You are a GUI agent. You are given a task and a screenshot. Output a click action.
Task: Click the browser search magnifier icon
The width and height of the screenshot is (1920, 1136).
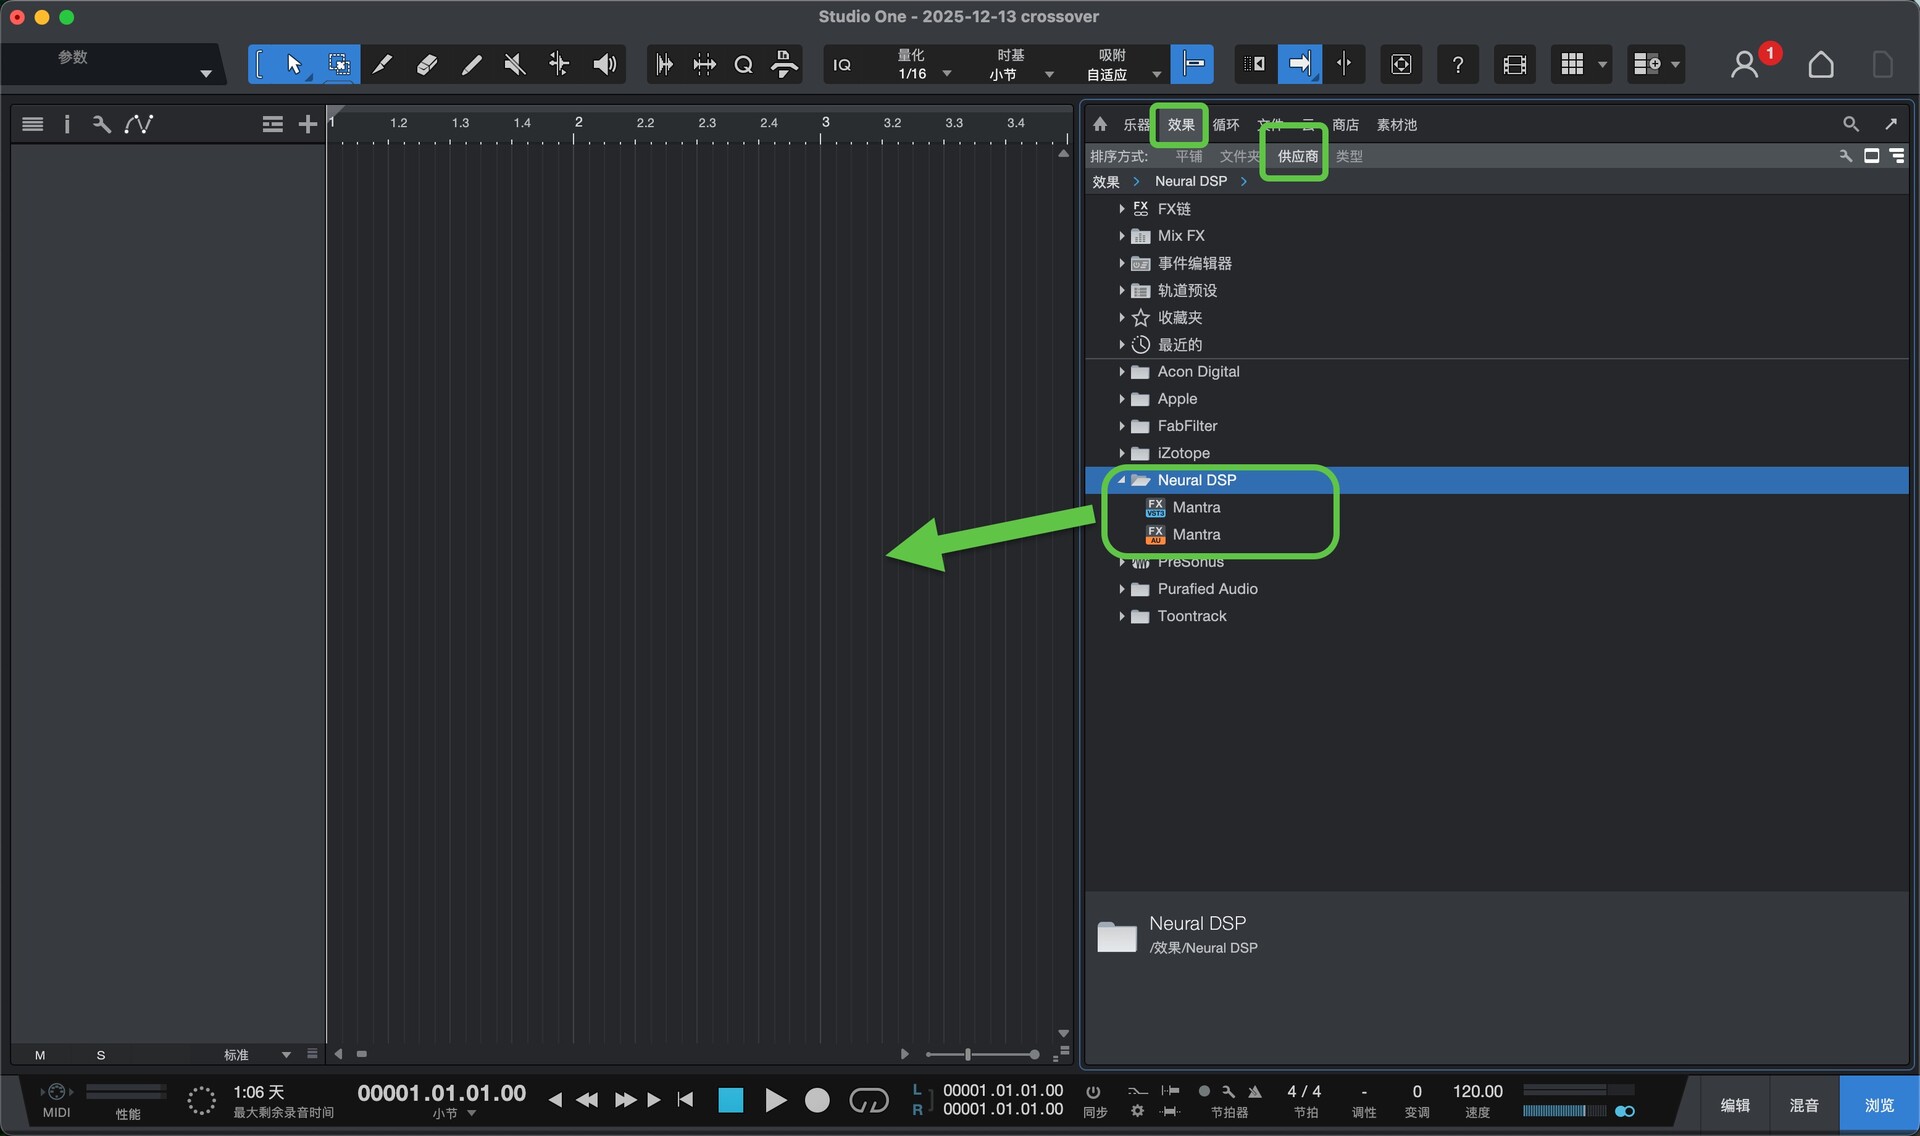(1850, 124)
